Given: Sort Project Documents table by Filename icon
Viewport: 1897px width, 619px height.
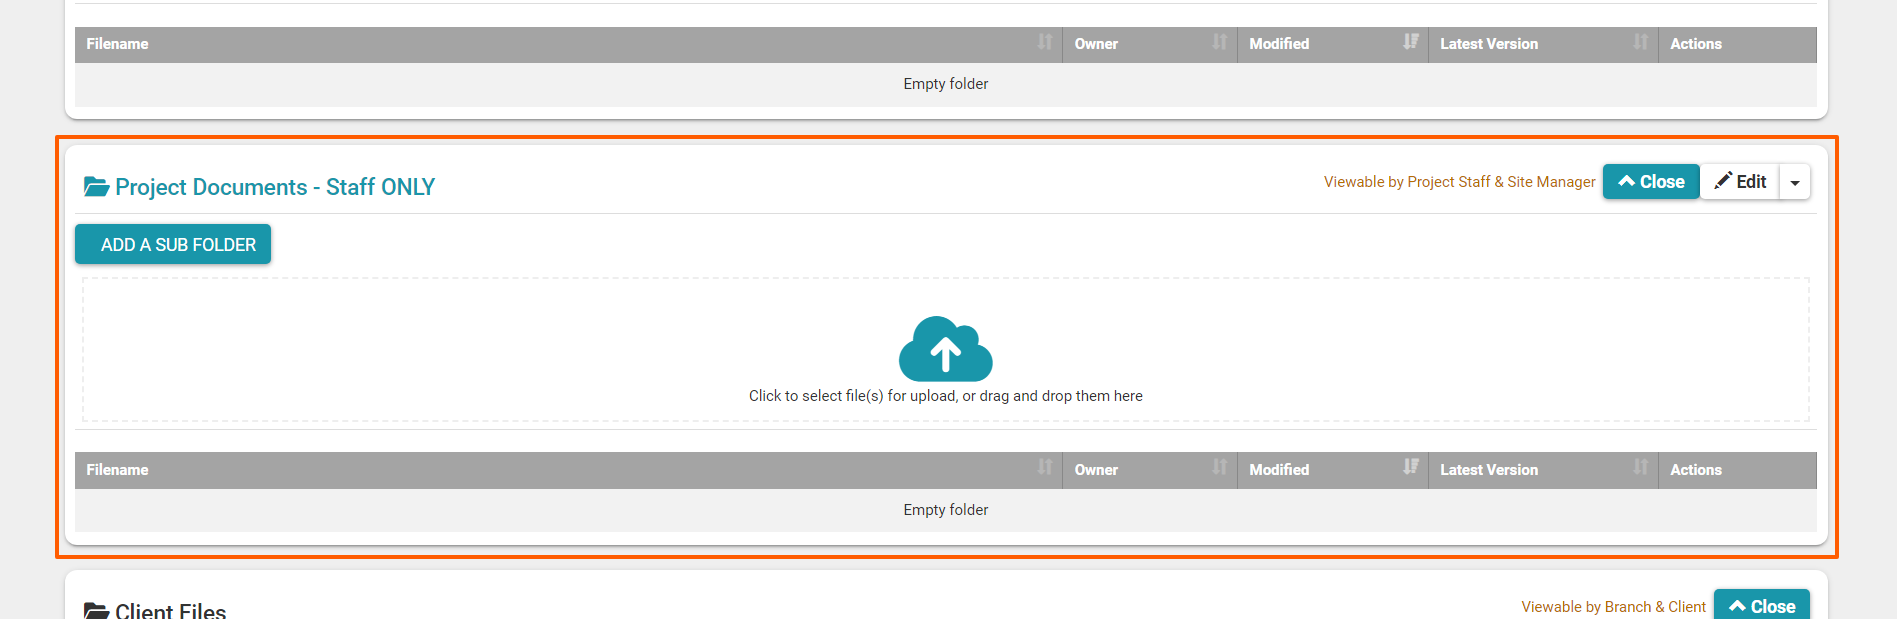Looking at the screenshot, I should (x=1045, y=467).
